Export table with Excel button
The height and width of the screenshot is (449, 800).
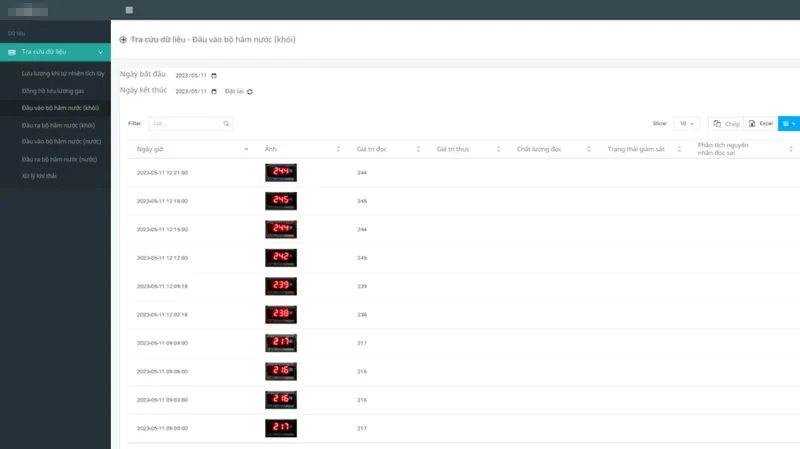(x=761, y=123)
